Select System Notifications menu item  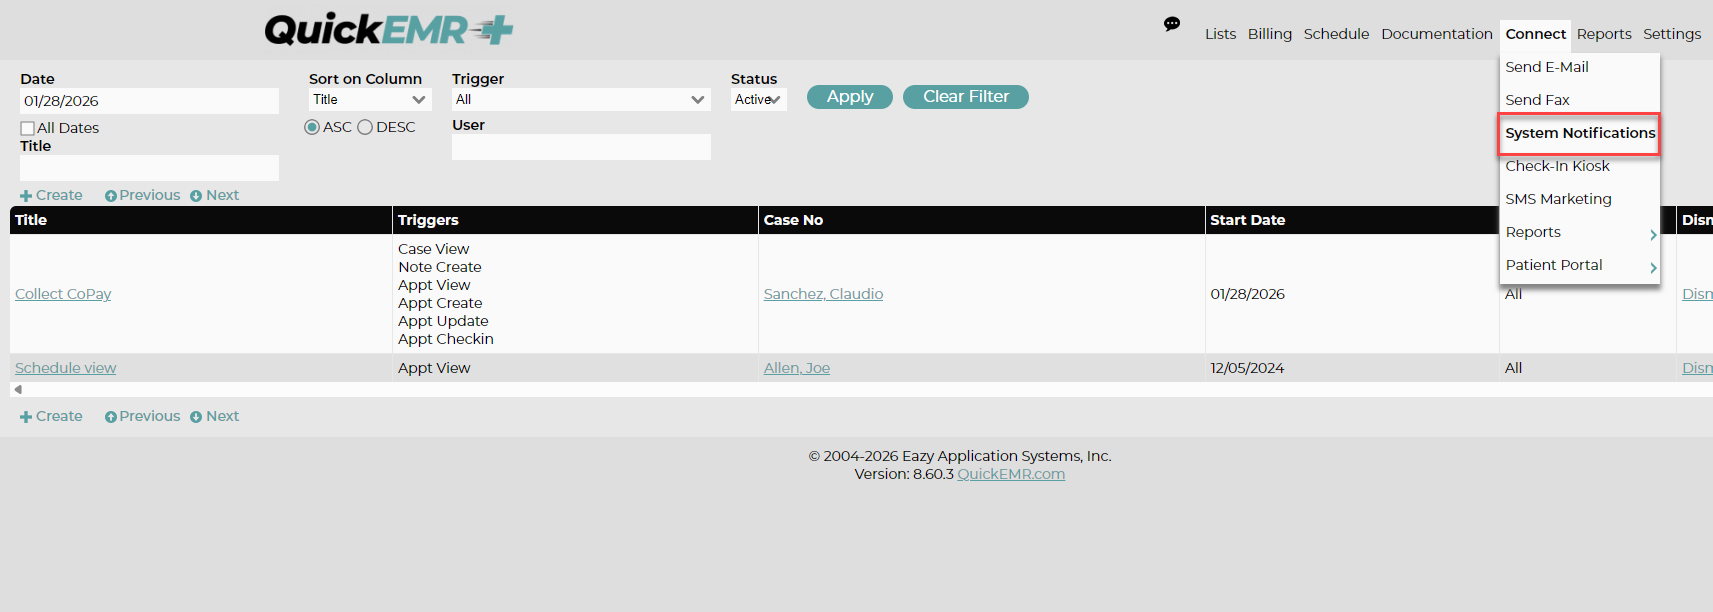click(1580, 133)
